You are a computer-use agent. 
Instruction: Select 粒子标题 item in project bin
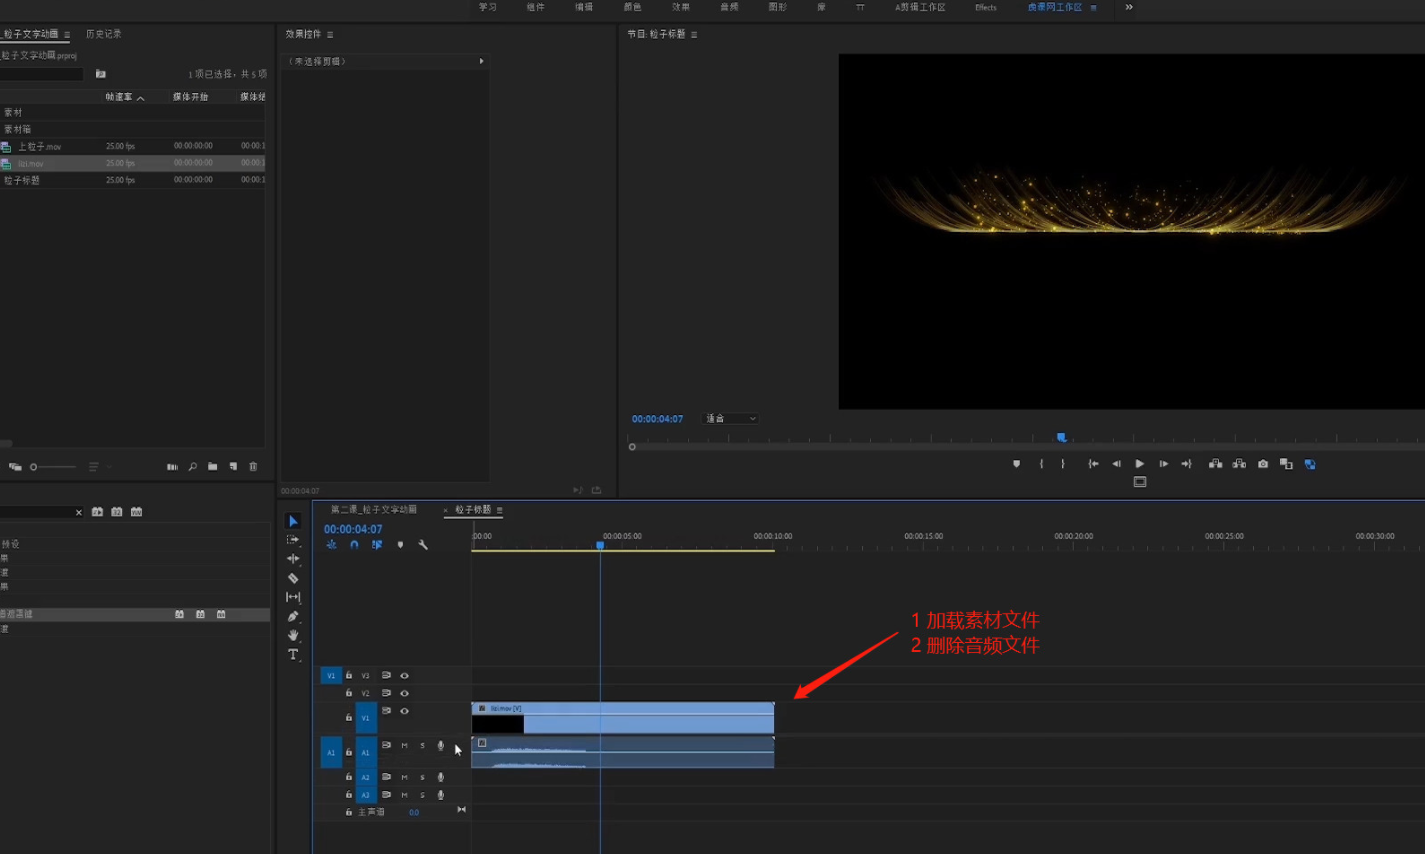[x=21, y=180]
